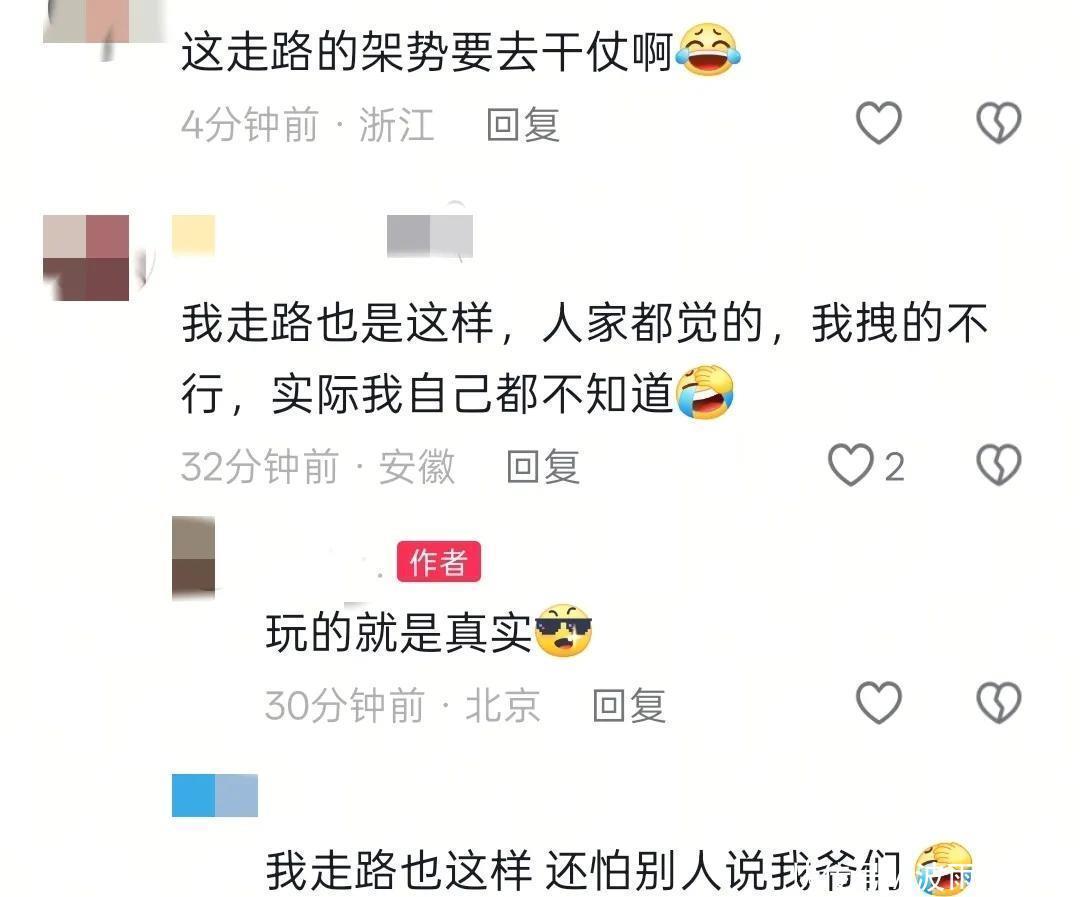Tap the laughing-crying emoji in the top comment

pos(707,50)
